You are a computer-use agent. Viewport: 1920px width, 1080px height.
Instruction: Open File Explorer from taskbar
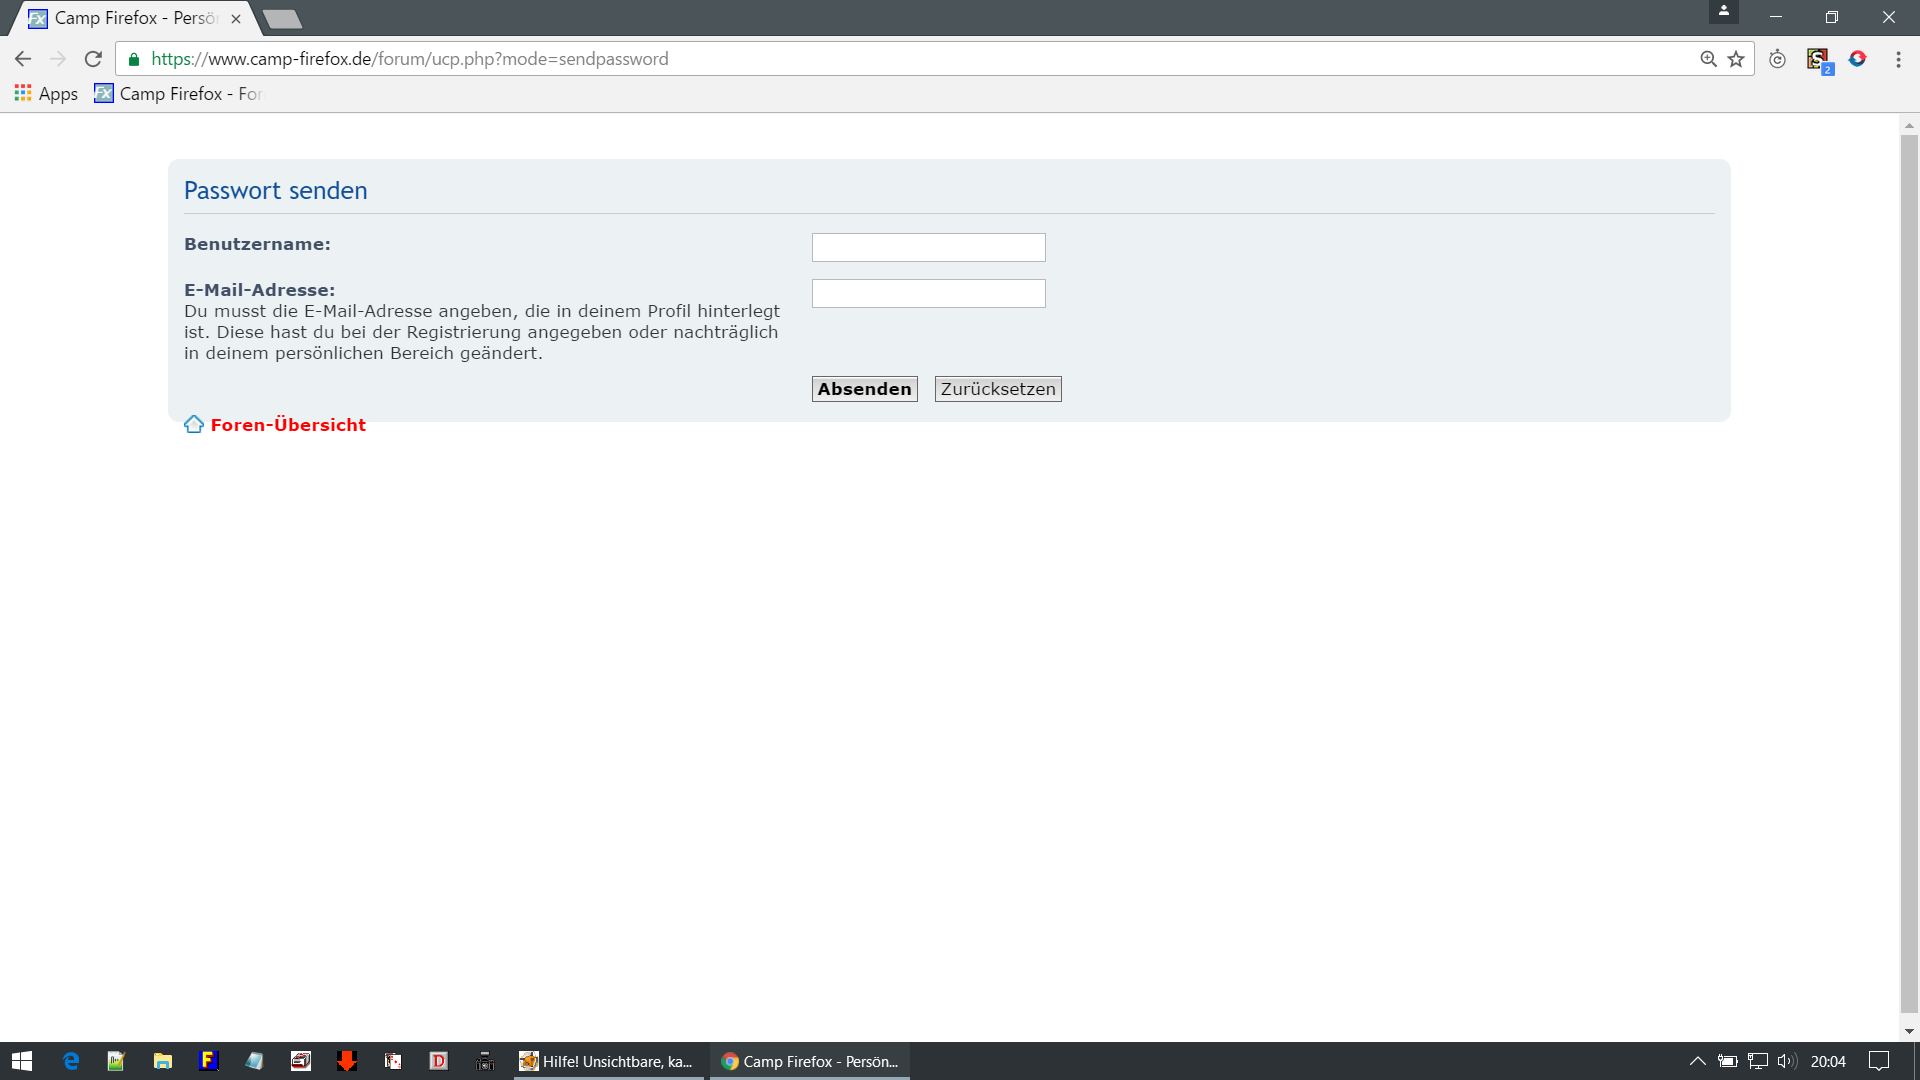coord(162,1061)
